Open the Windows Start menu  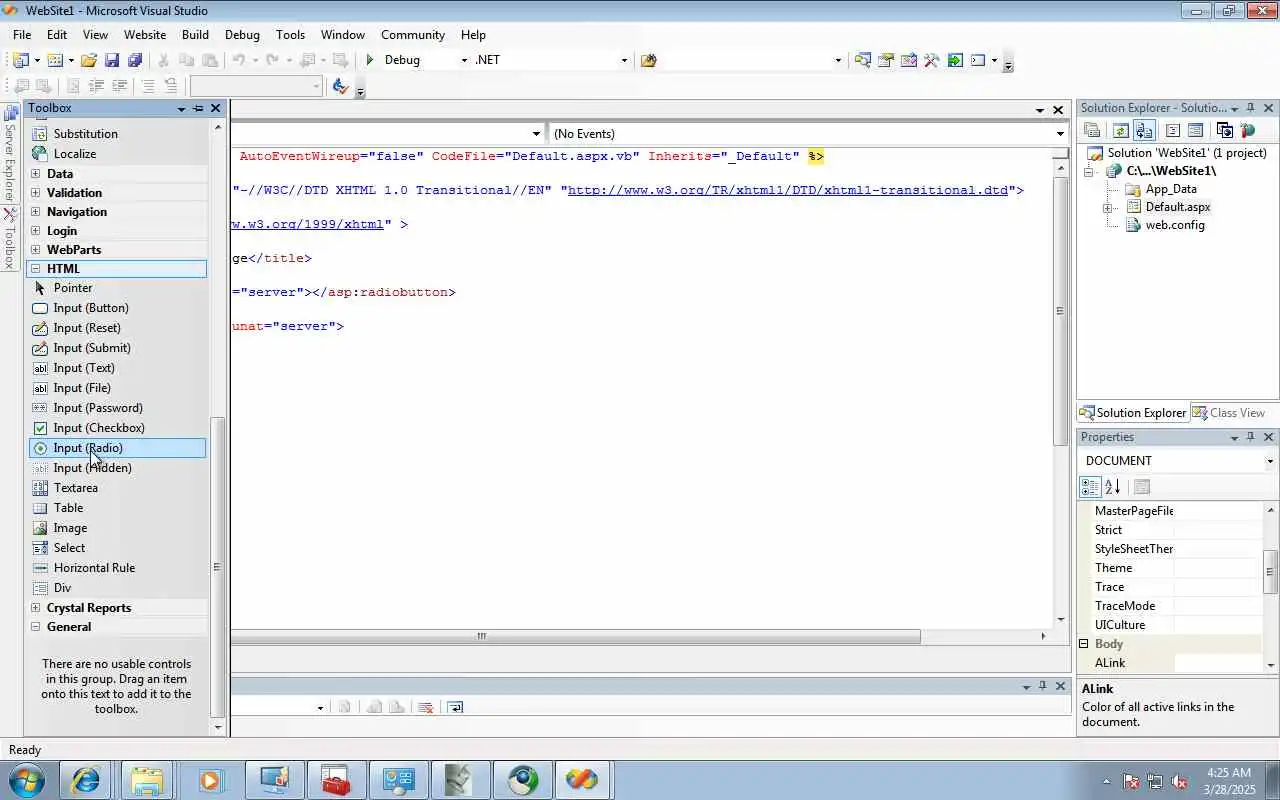pyautogui.click(x=26, y=780)
